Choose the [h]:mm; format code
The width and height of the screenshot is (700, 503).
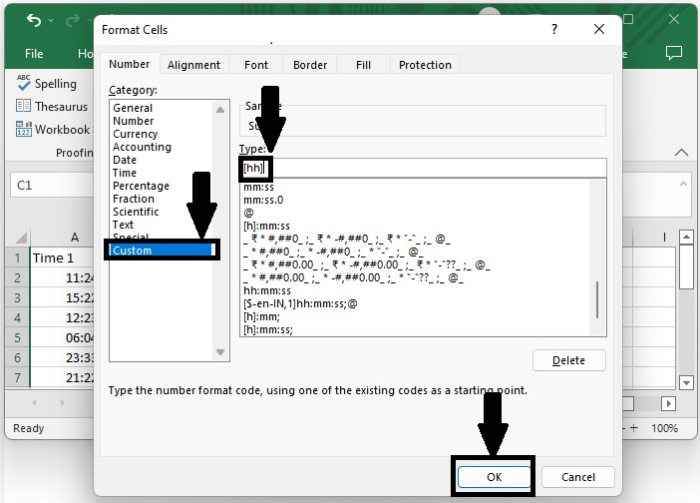tap(262, 317)
